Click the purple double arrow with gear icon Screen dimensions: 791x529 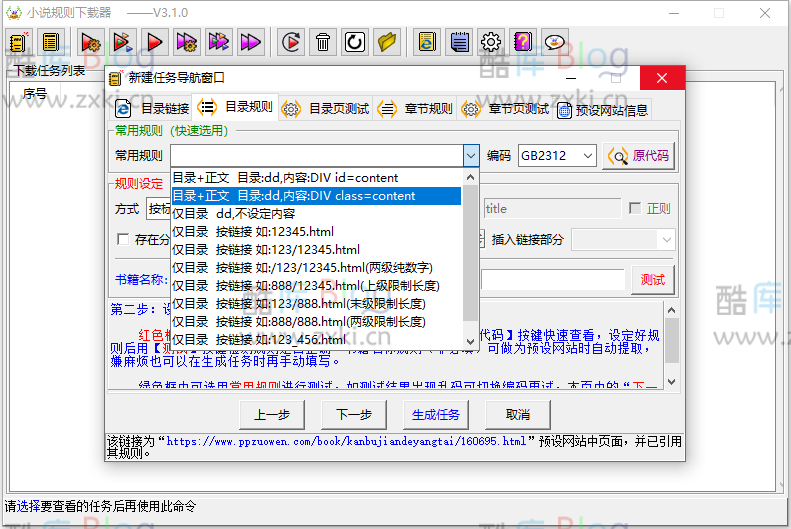pos(186,42)
